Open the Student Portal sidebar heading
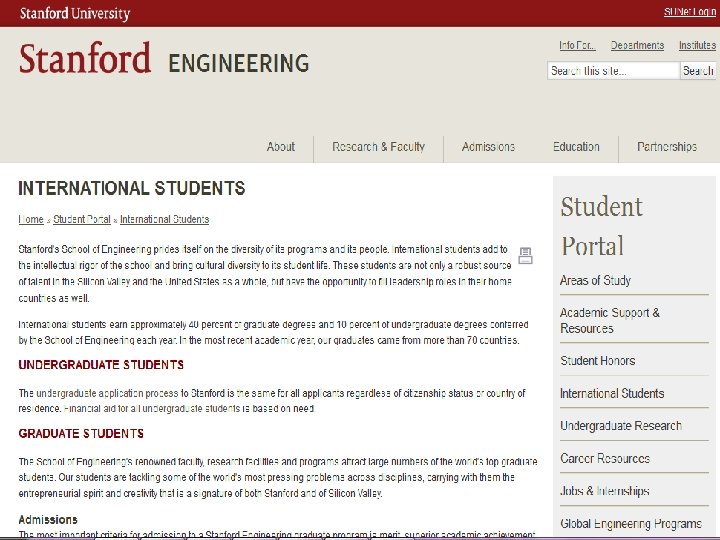Viewport: 720px width, 540px height. [x=601, y=226]
